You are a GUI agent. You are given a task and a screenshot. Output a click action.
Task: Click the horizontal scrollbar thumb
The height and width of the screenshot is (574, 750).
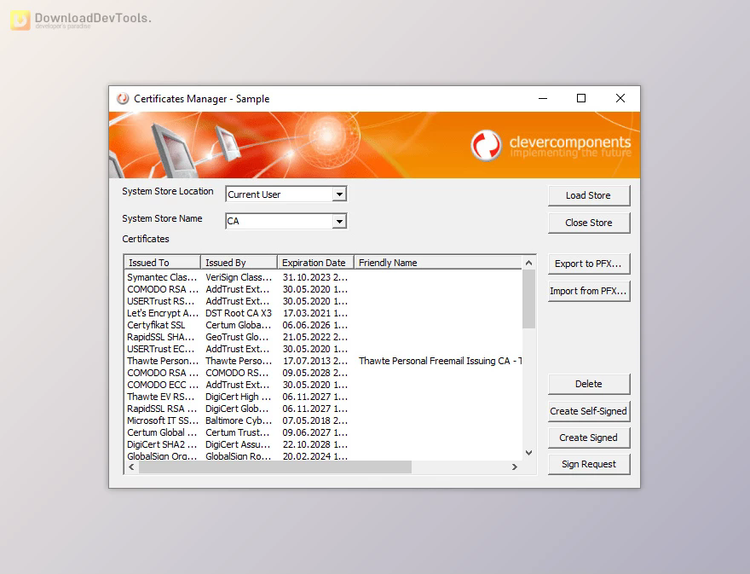(275, 467)
